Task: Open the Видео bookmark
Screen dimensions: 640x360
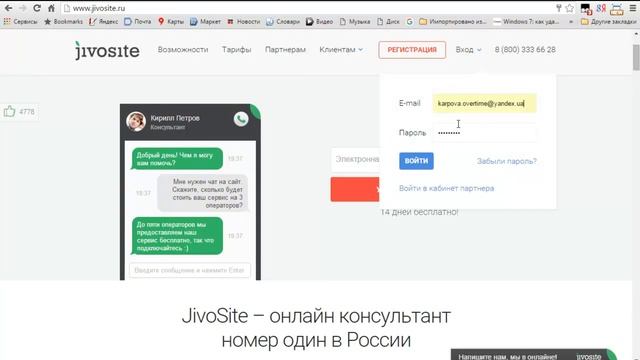Action: (320, 21)
